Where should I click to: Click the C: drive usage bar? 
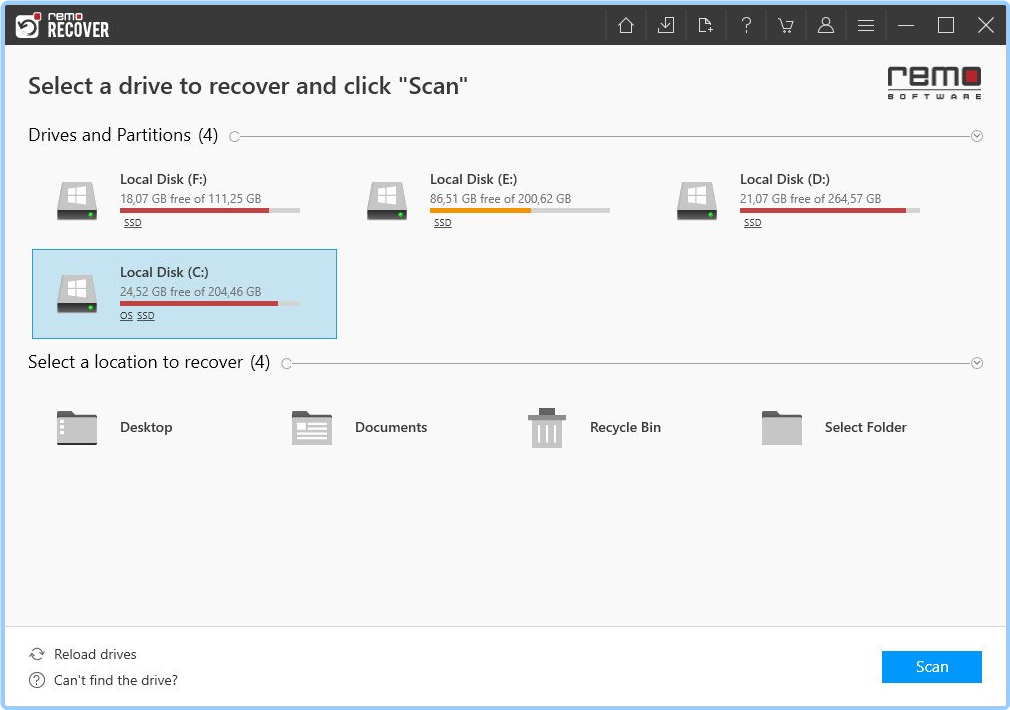(x=210, y=303)
